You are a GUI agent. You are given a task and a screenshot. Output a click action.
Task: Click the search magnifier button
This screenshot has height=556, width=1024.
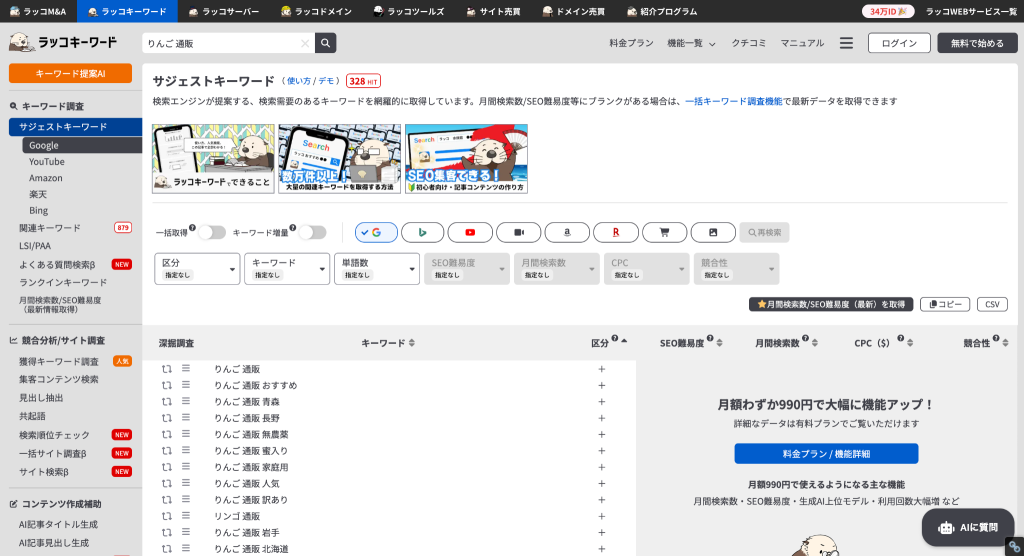[325, 43]
